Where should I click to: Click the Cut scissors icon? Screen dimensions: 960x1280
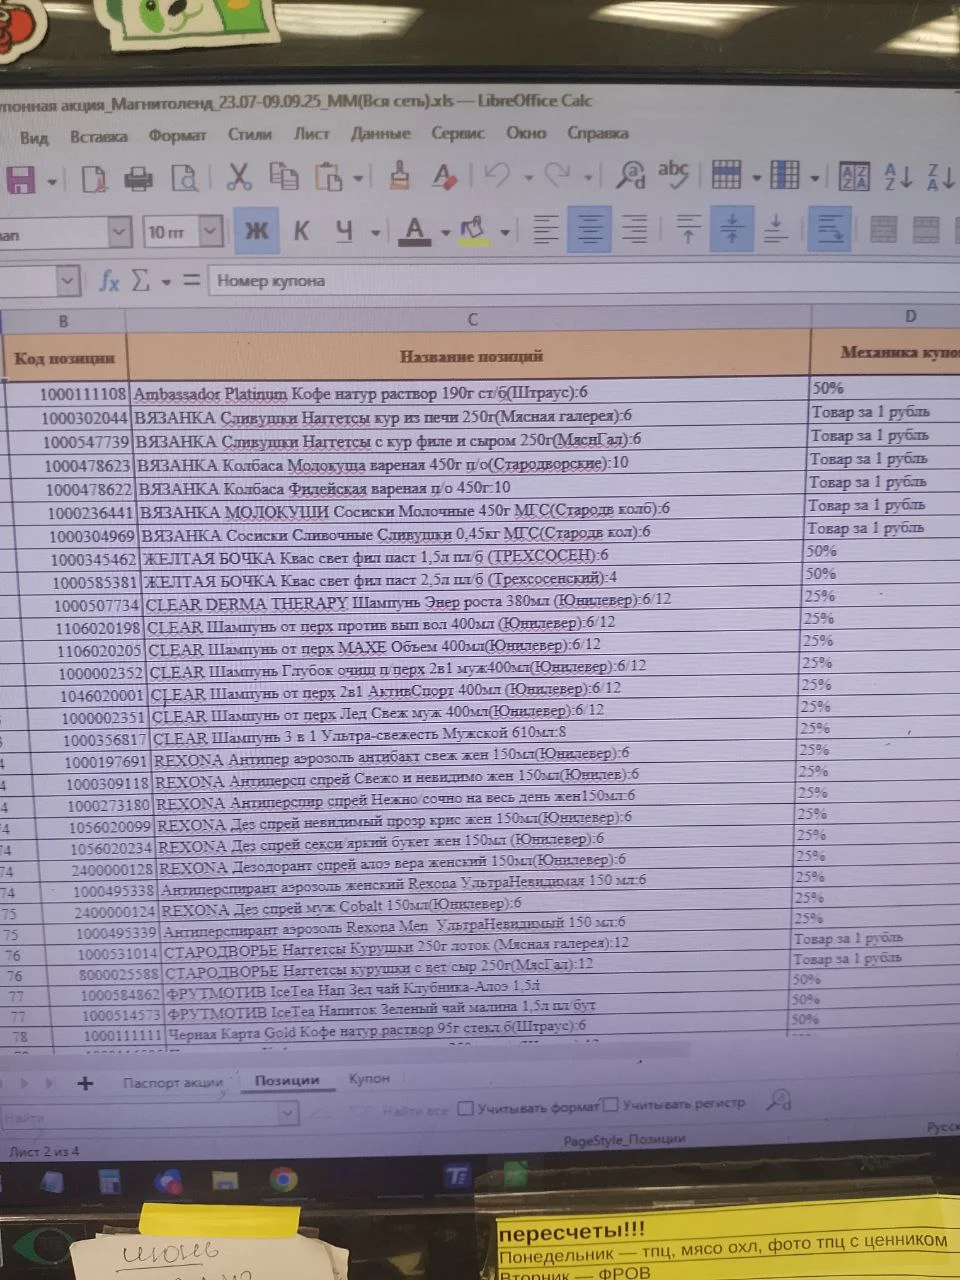click(238, 177)
